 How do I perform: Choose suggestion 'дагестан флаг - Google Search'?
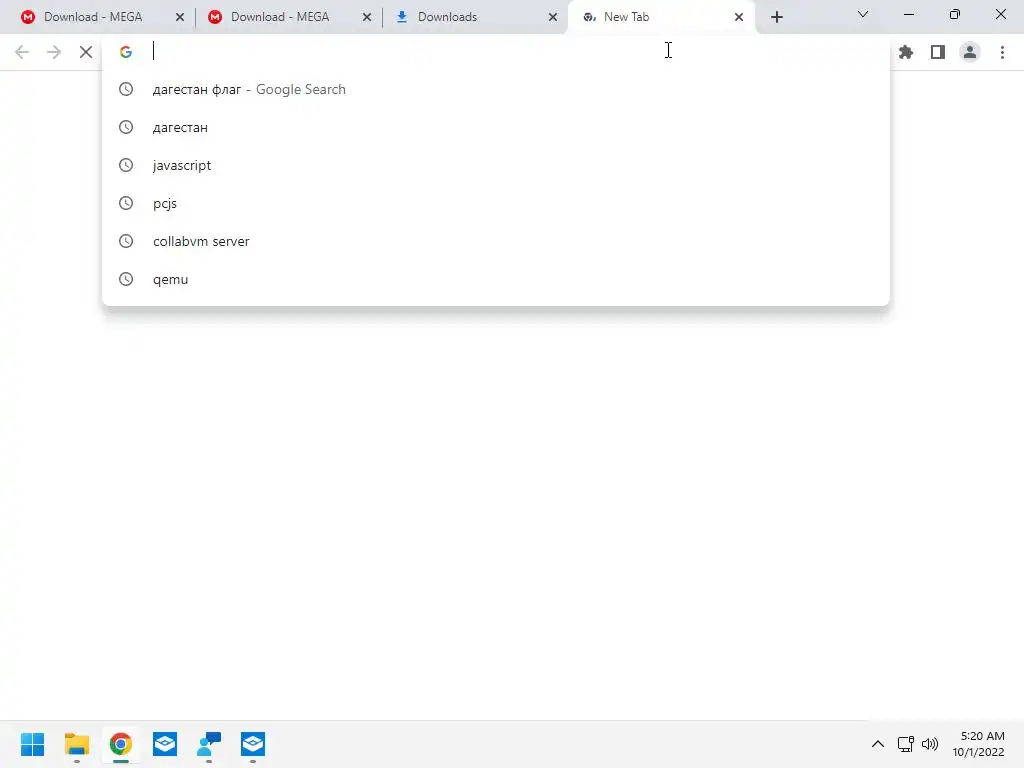click(x=496, y=89)
